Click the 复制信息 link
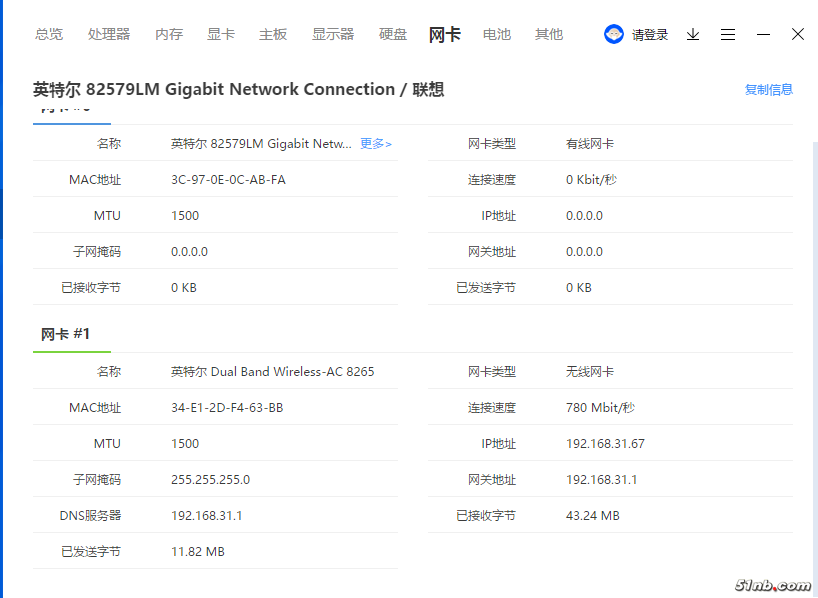Screen dimensions: 818x598 [x=768, y=89]
